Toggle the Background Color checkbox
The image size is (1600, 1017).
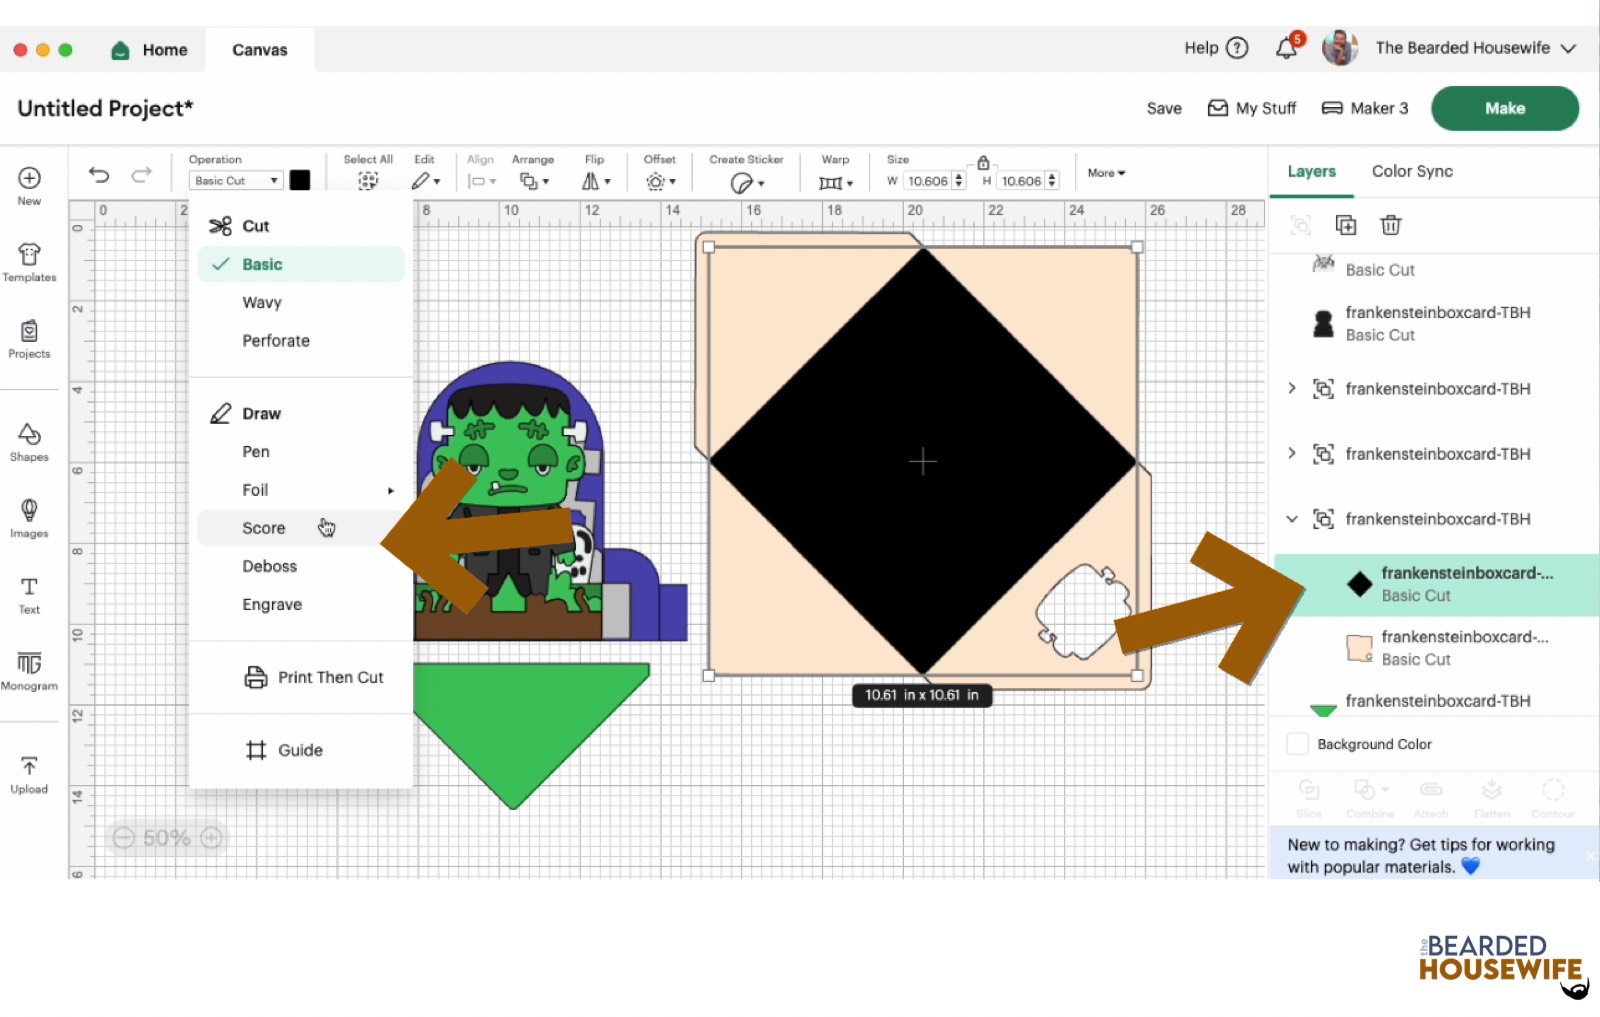[1297, 744]
